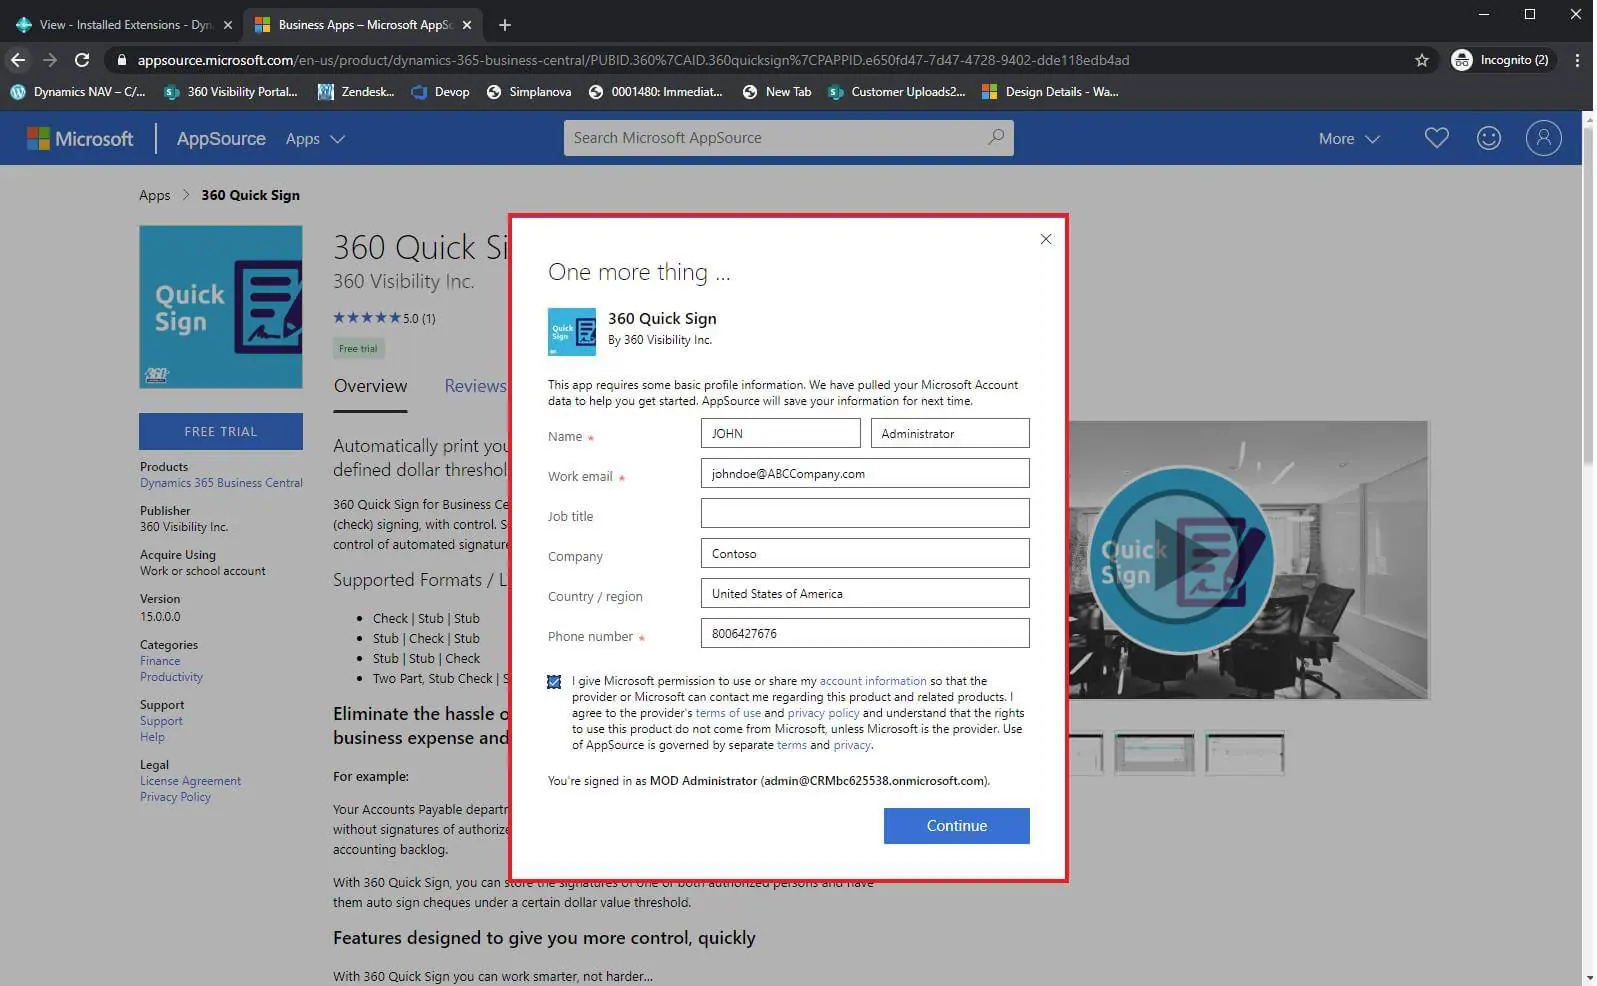This screenshot has height=986, width=1597.
Task: Open AppSource home link
Action: tap(221, 139)
